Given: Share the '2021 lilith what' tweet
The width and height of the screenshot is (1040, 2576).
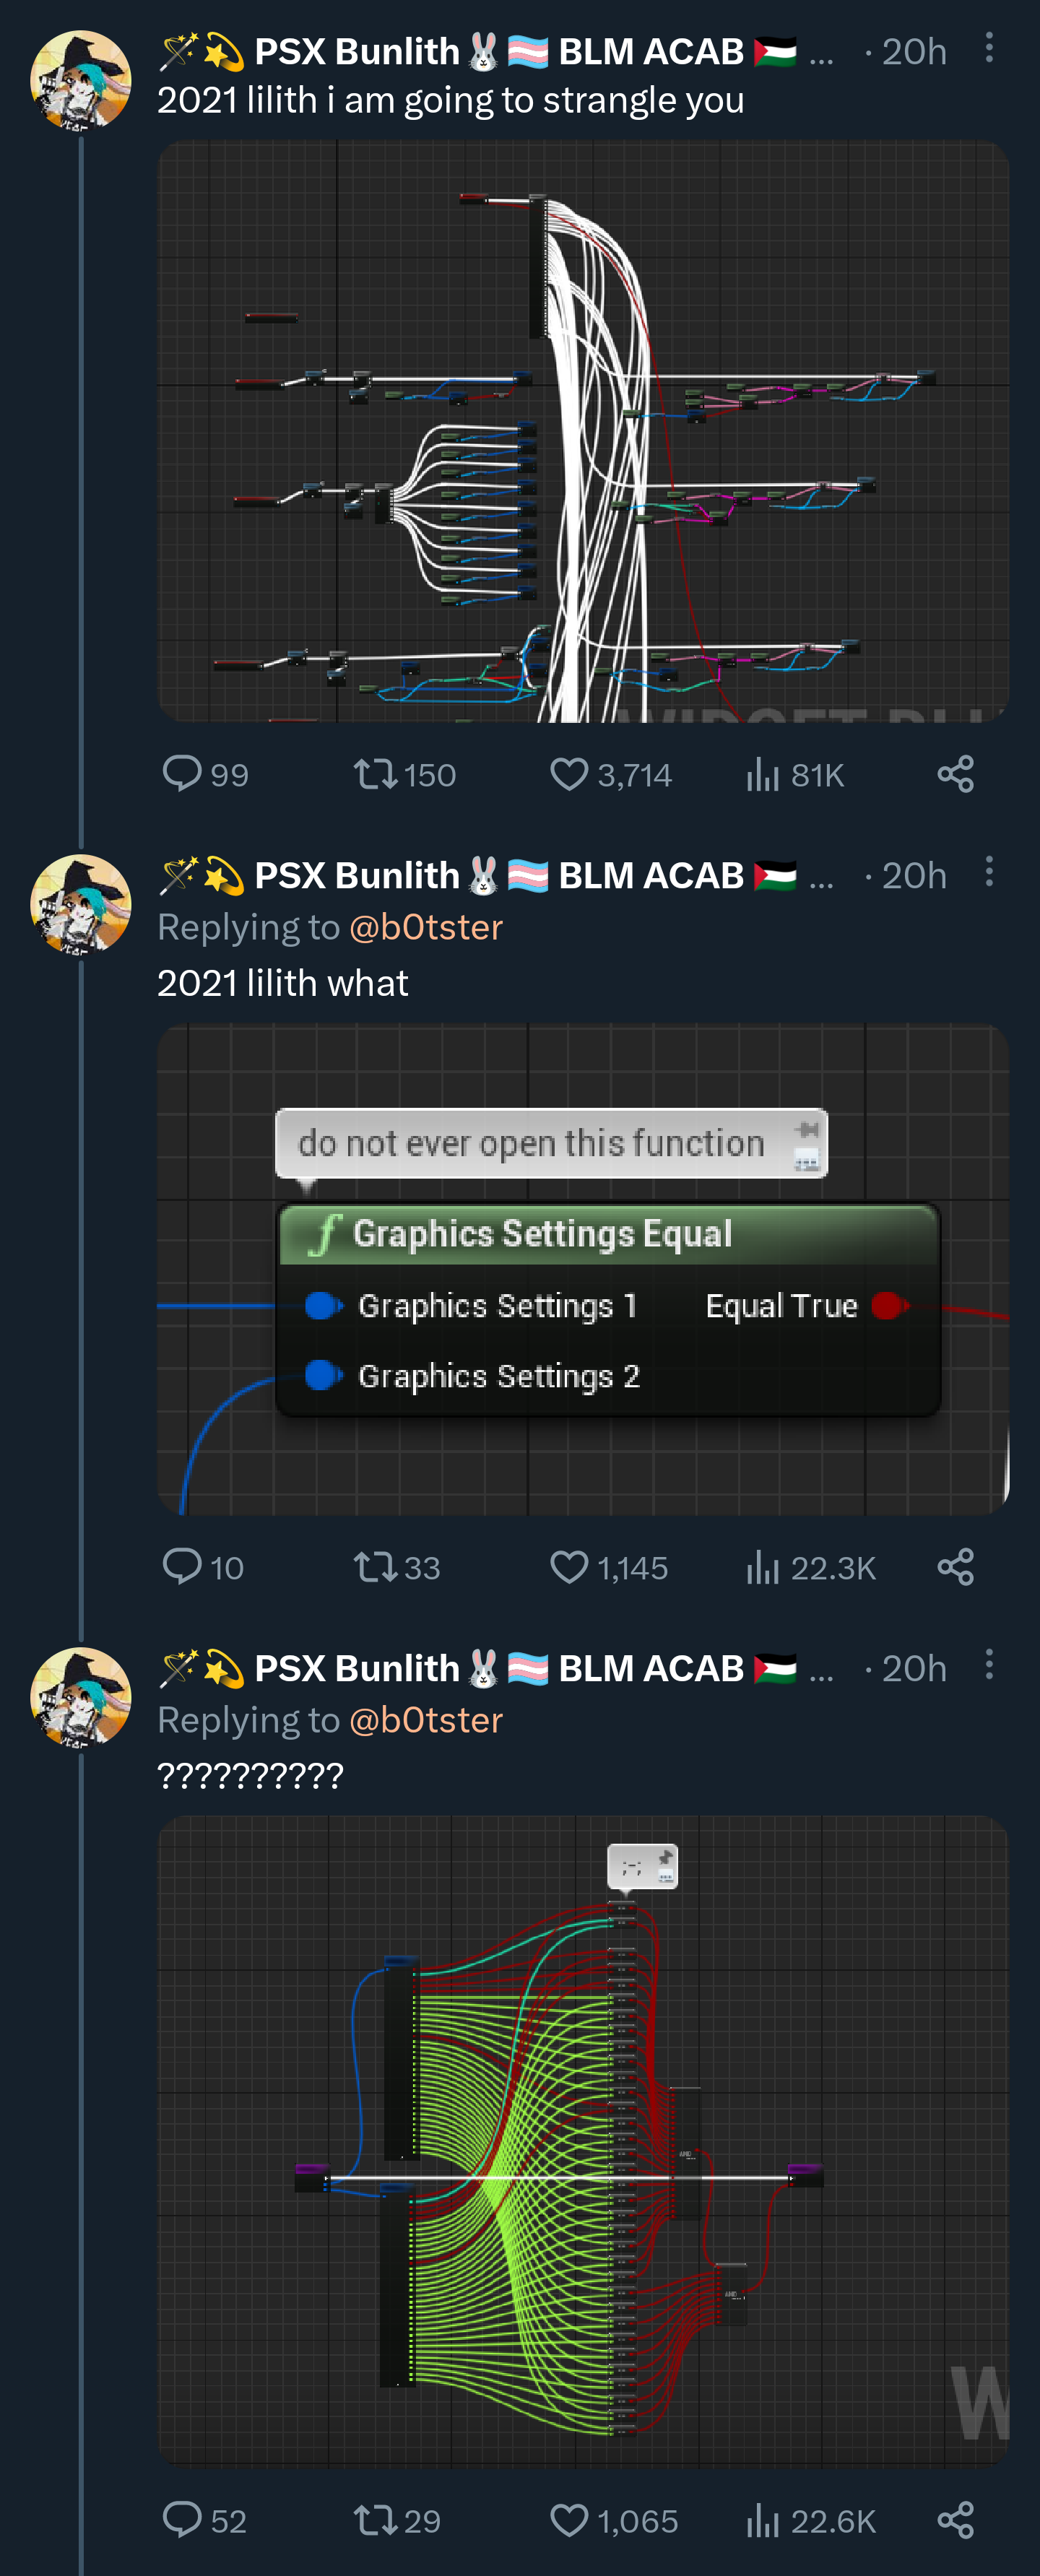Looking at the screenshot, I should 955,1567.
